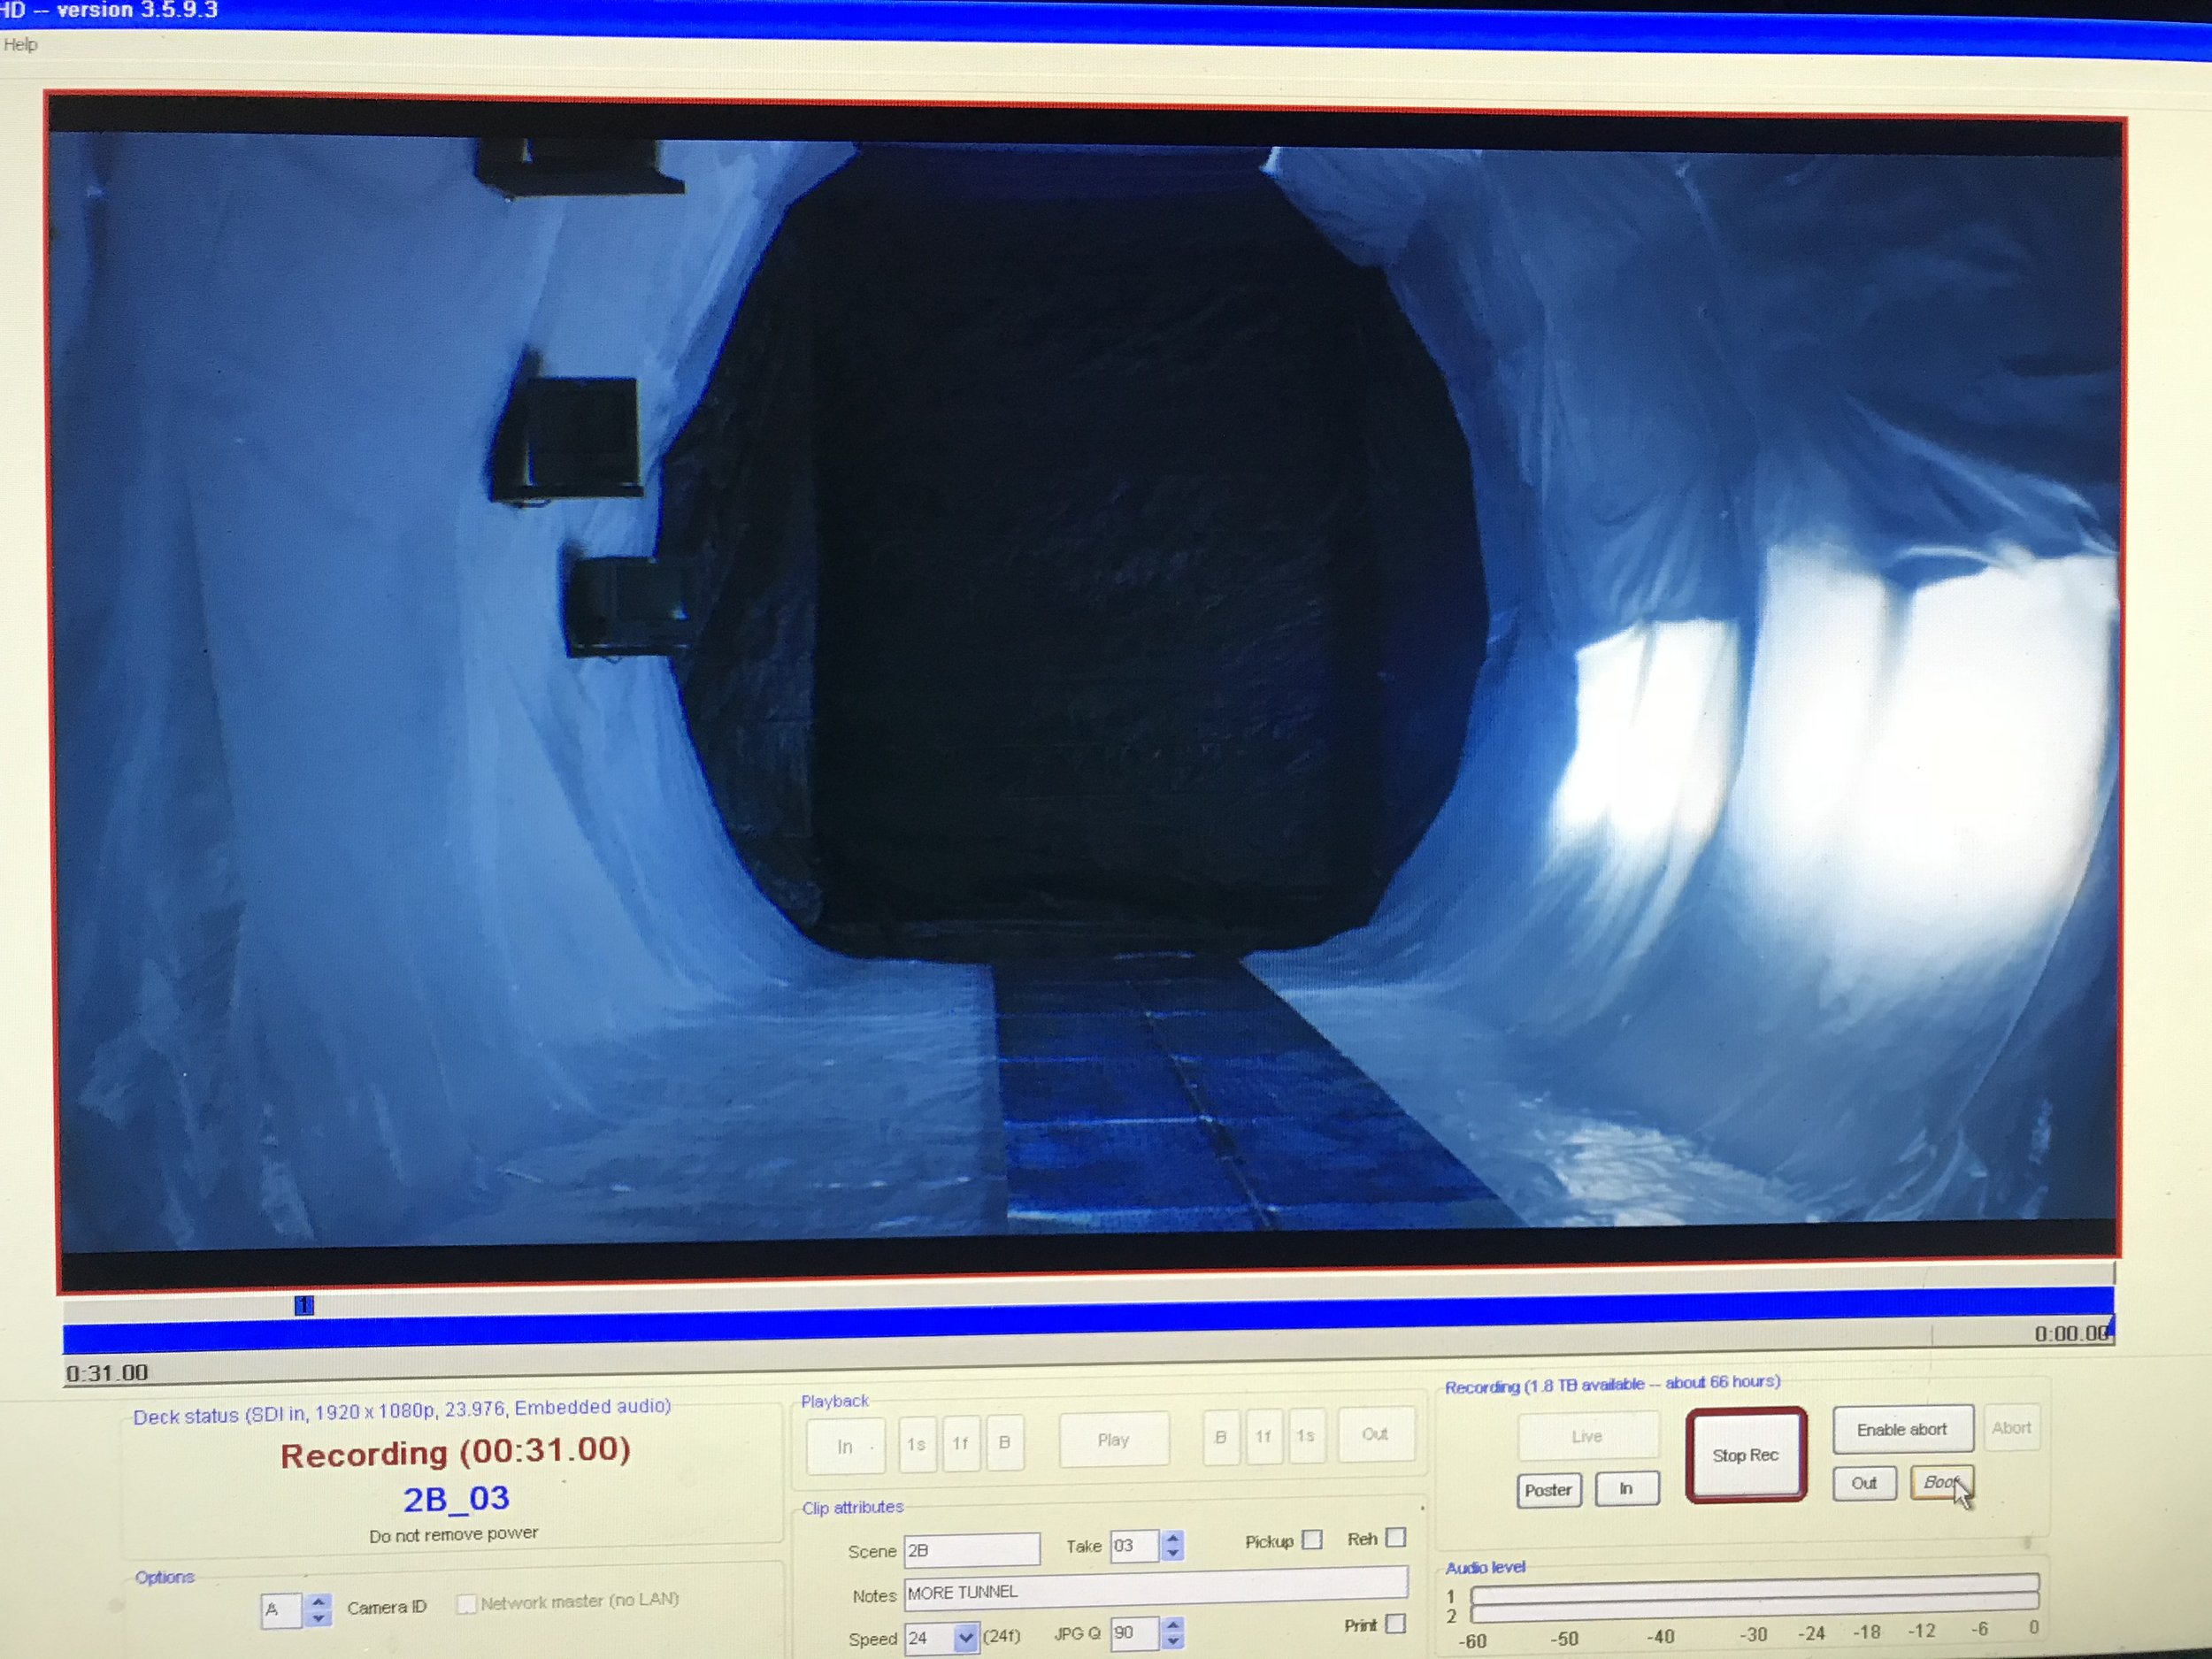Set recording In point button
2212x1659 pixels.
click(x=1626, y=1489)
